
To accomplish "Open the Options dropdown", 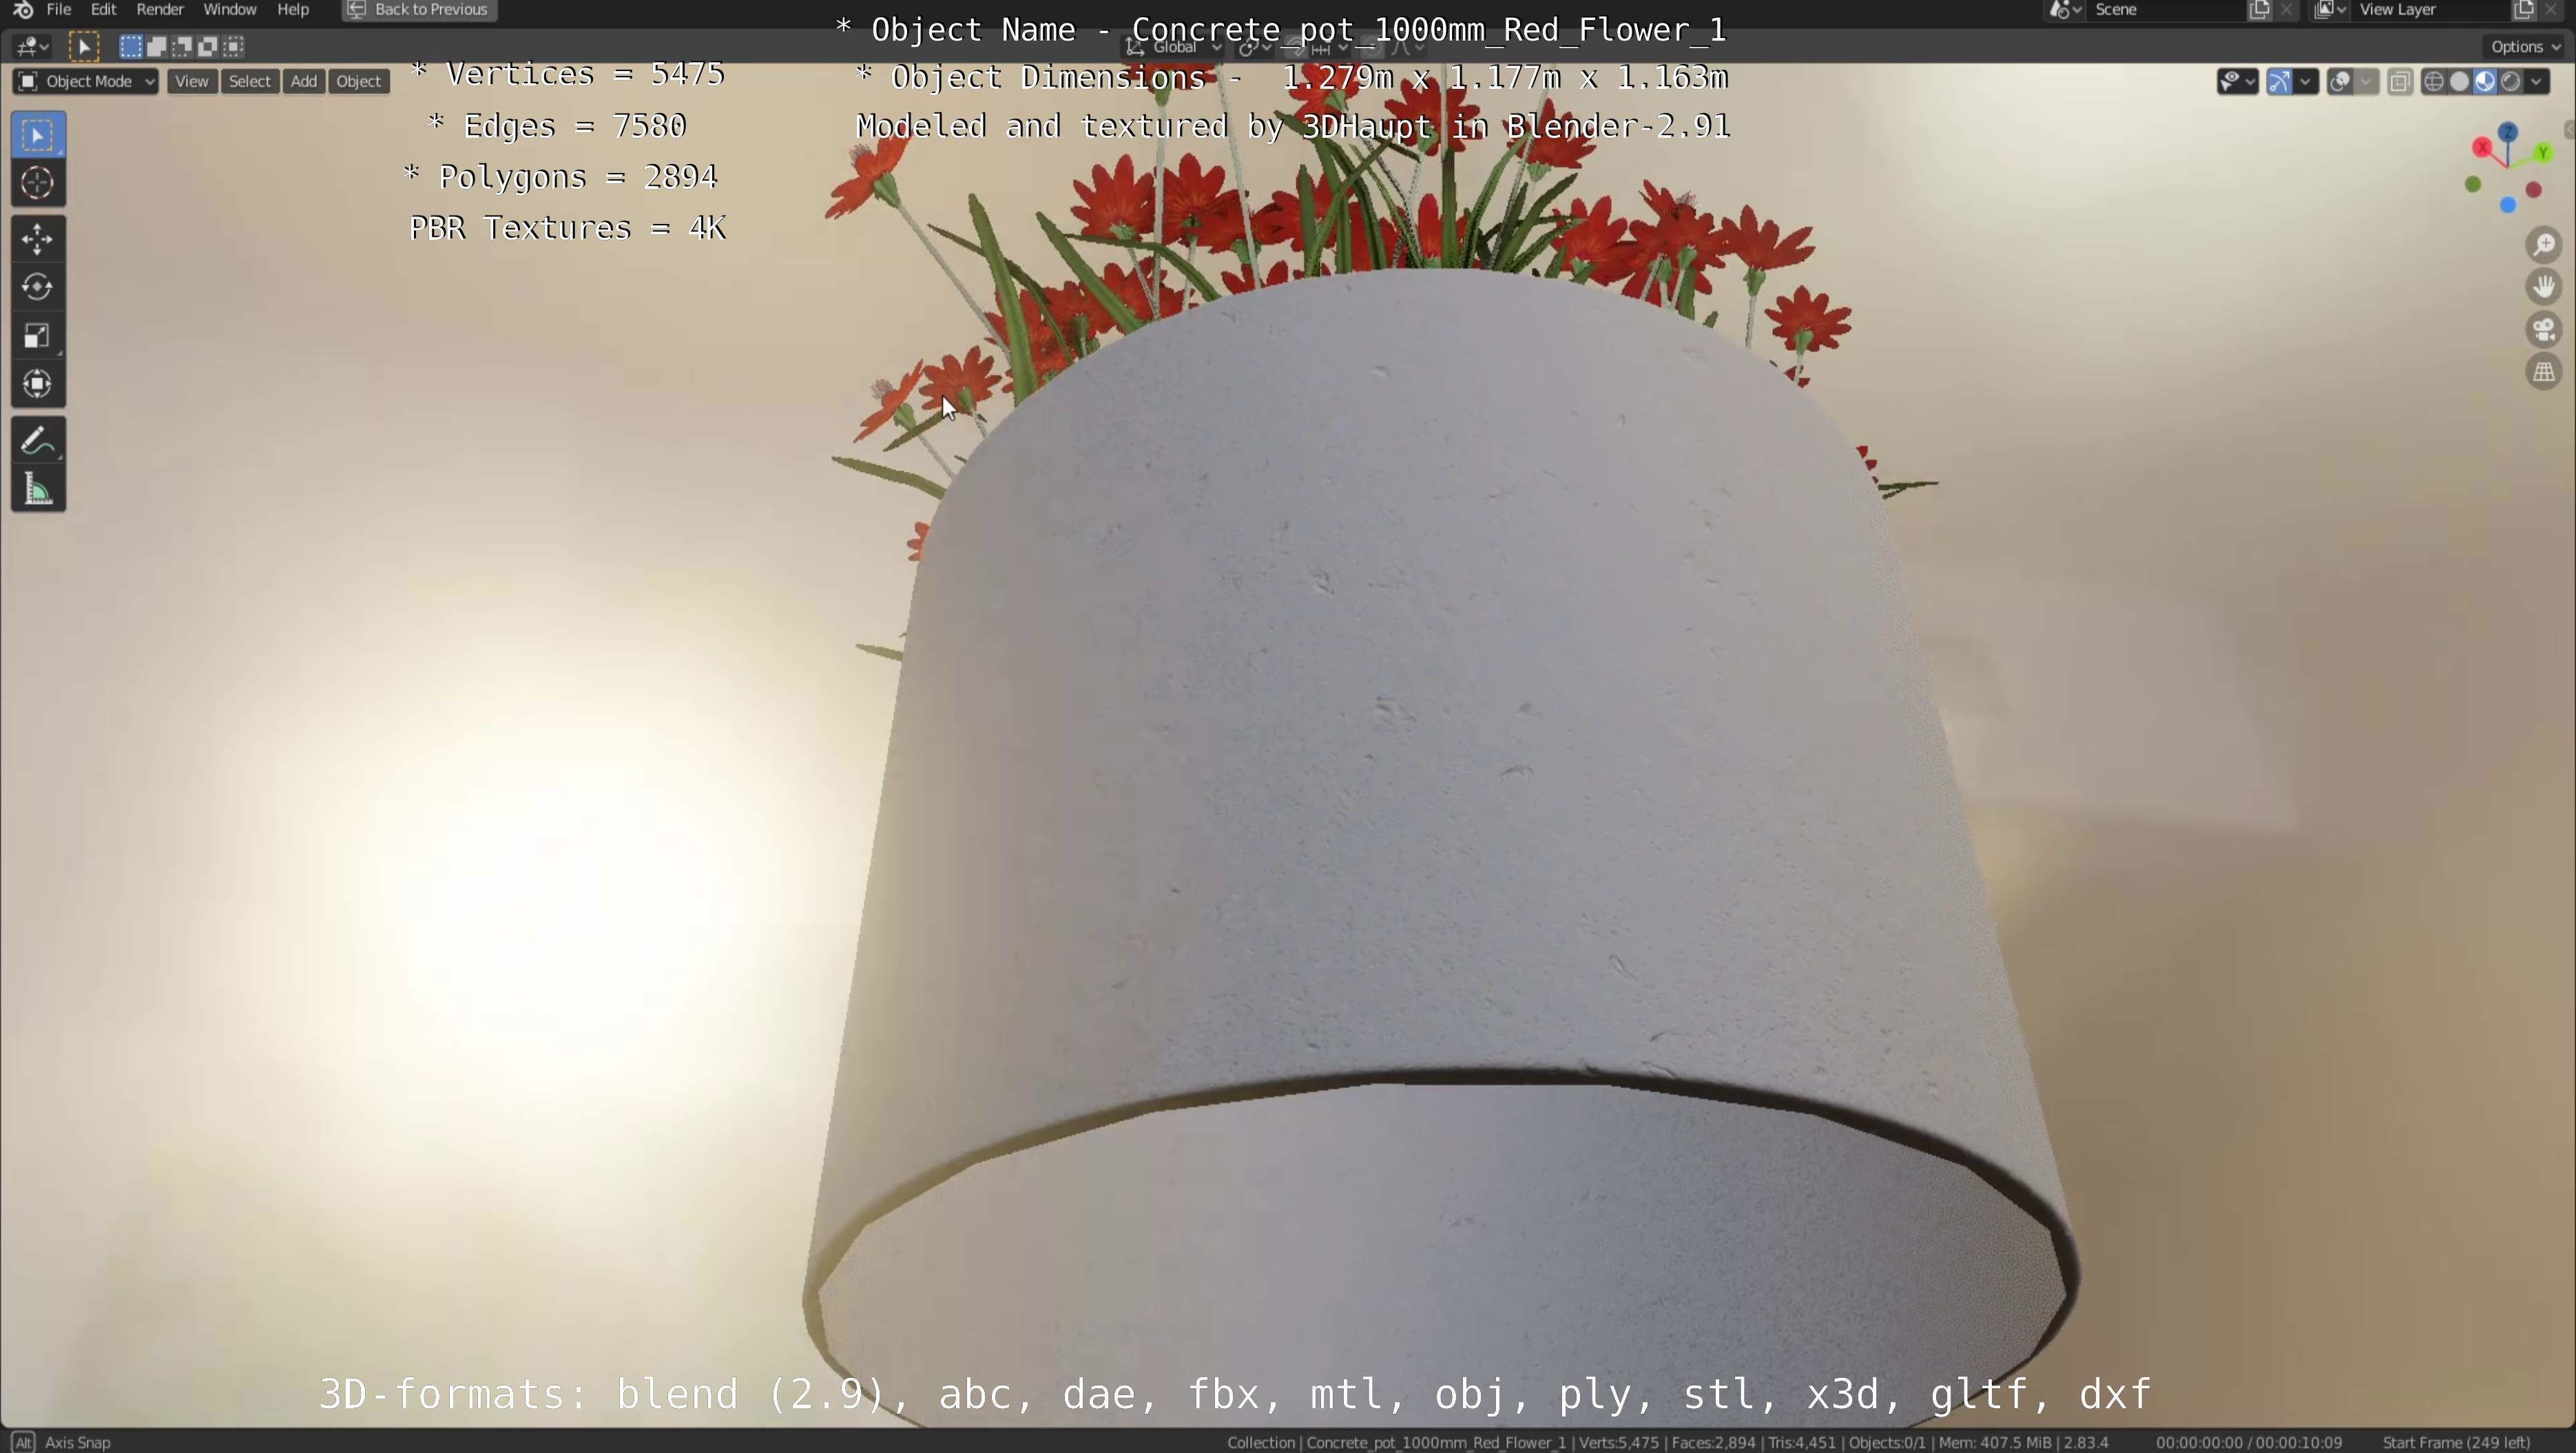I will click(2526, 46).
